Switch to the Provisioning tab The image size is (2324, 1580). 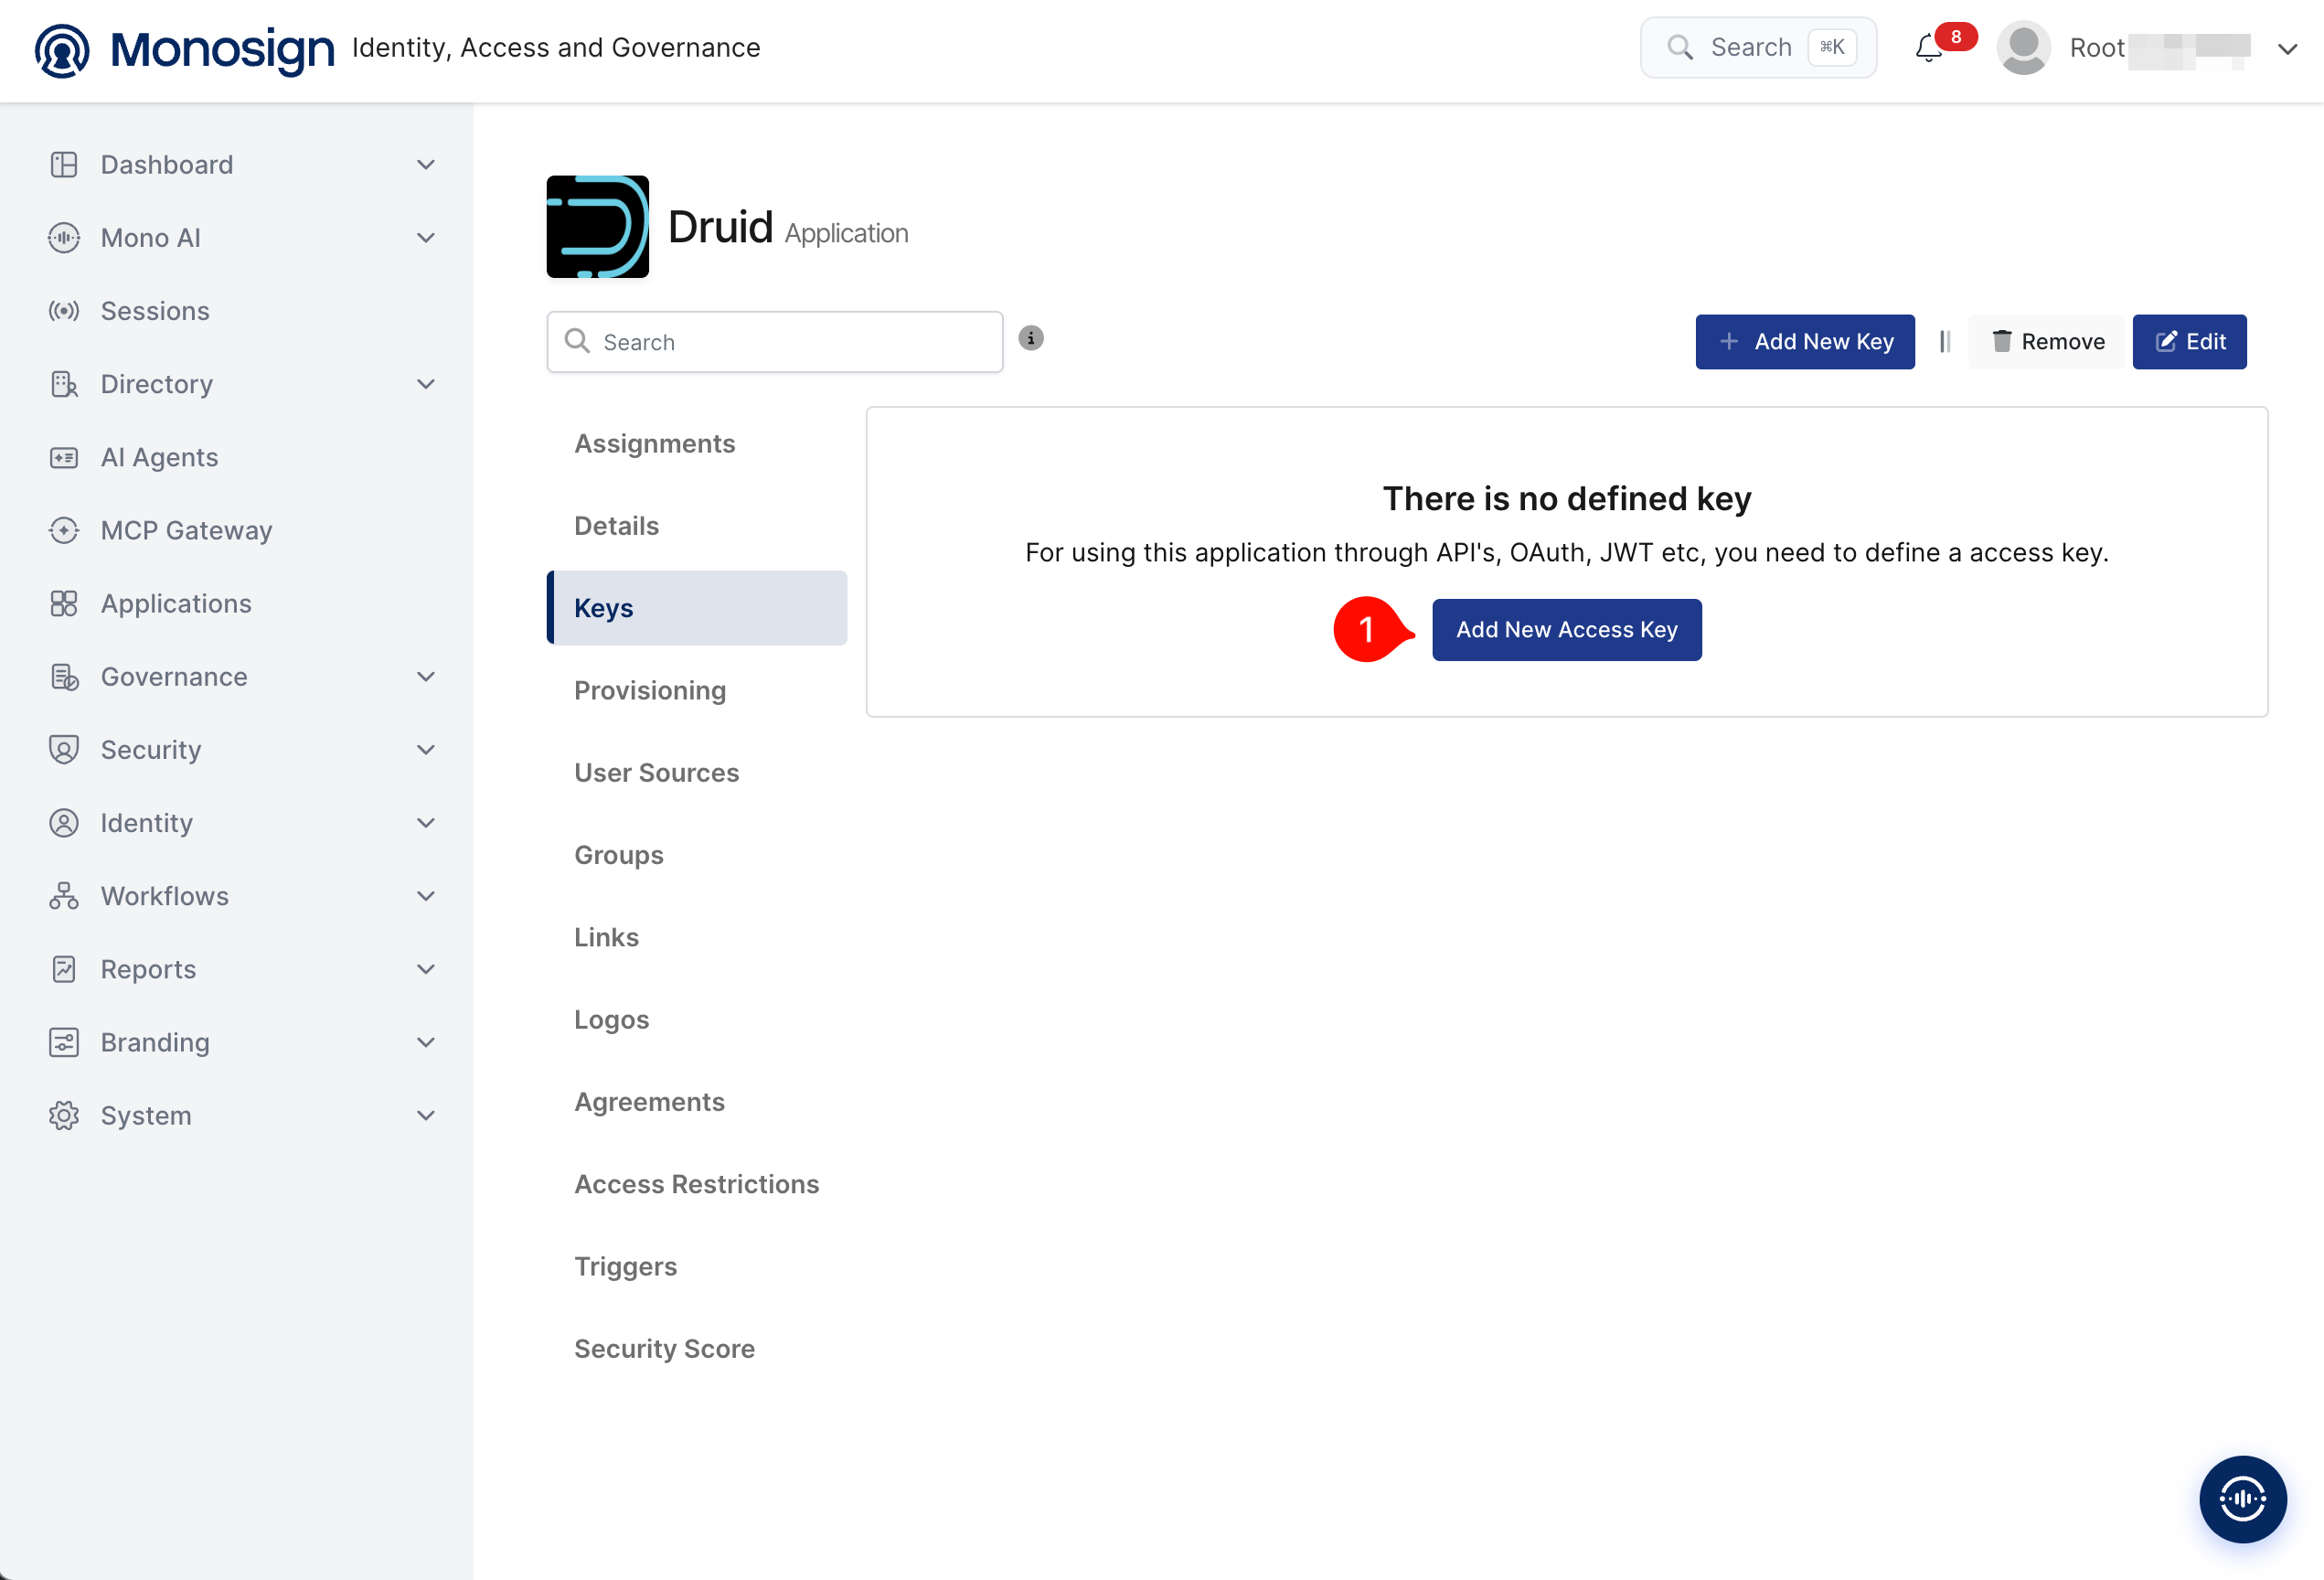point(650,690)
